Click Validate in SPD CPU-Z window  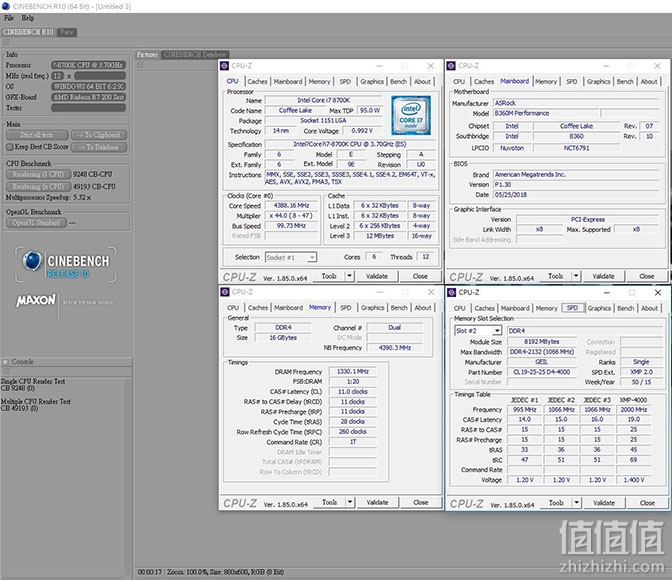[x=604, y=502]
